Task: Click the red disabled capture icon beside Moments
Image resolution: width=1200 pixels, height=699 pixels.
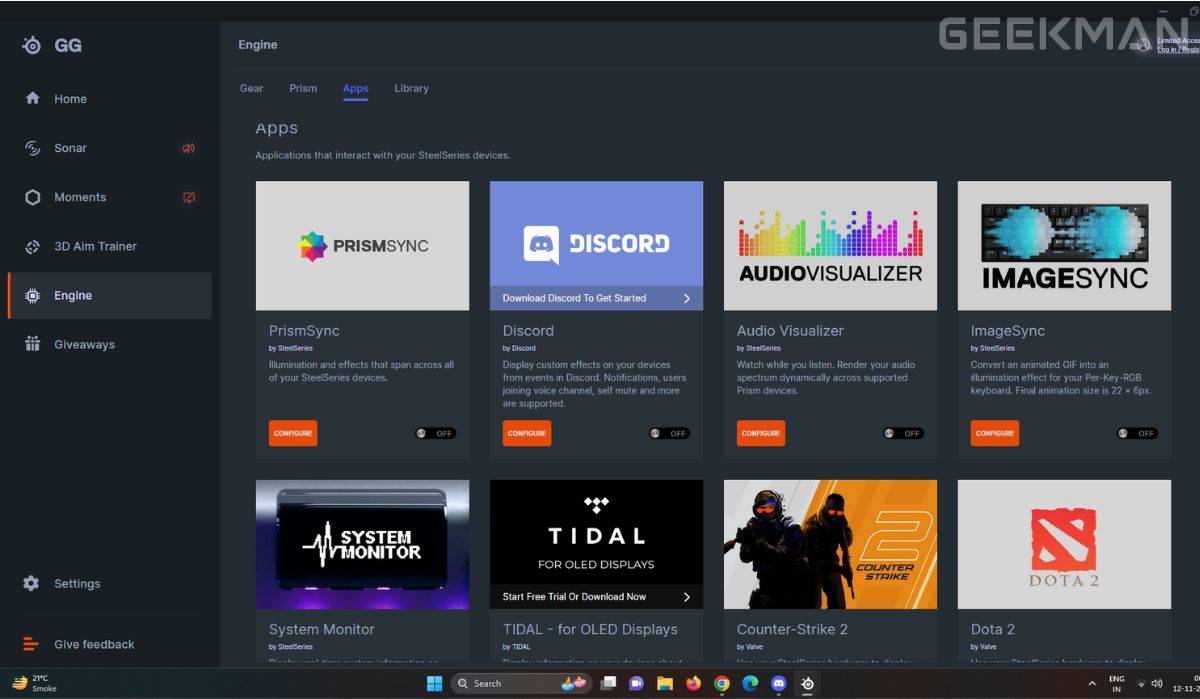Action: click(x=188, y=197)
